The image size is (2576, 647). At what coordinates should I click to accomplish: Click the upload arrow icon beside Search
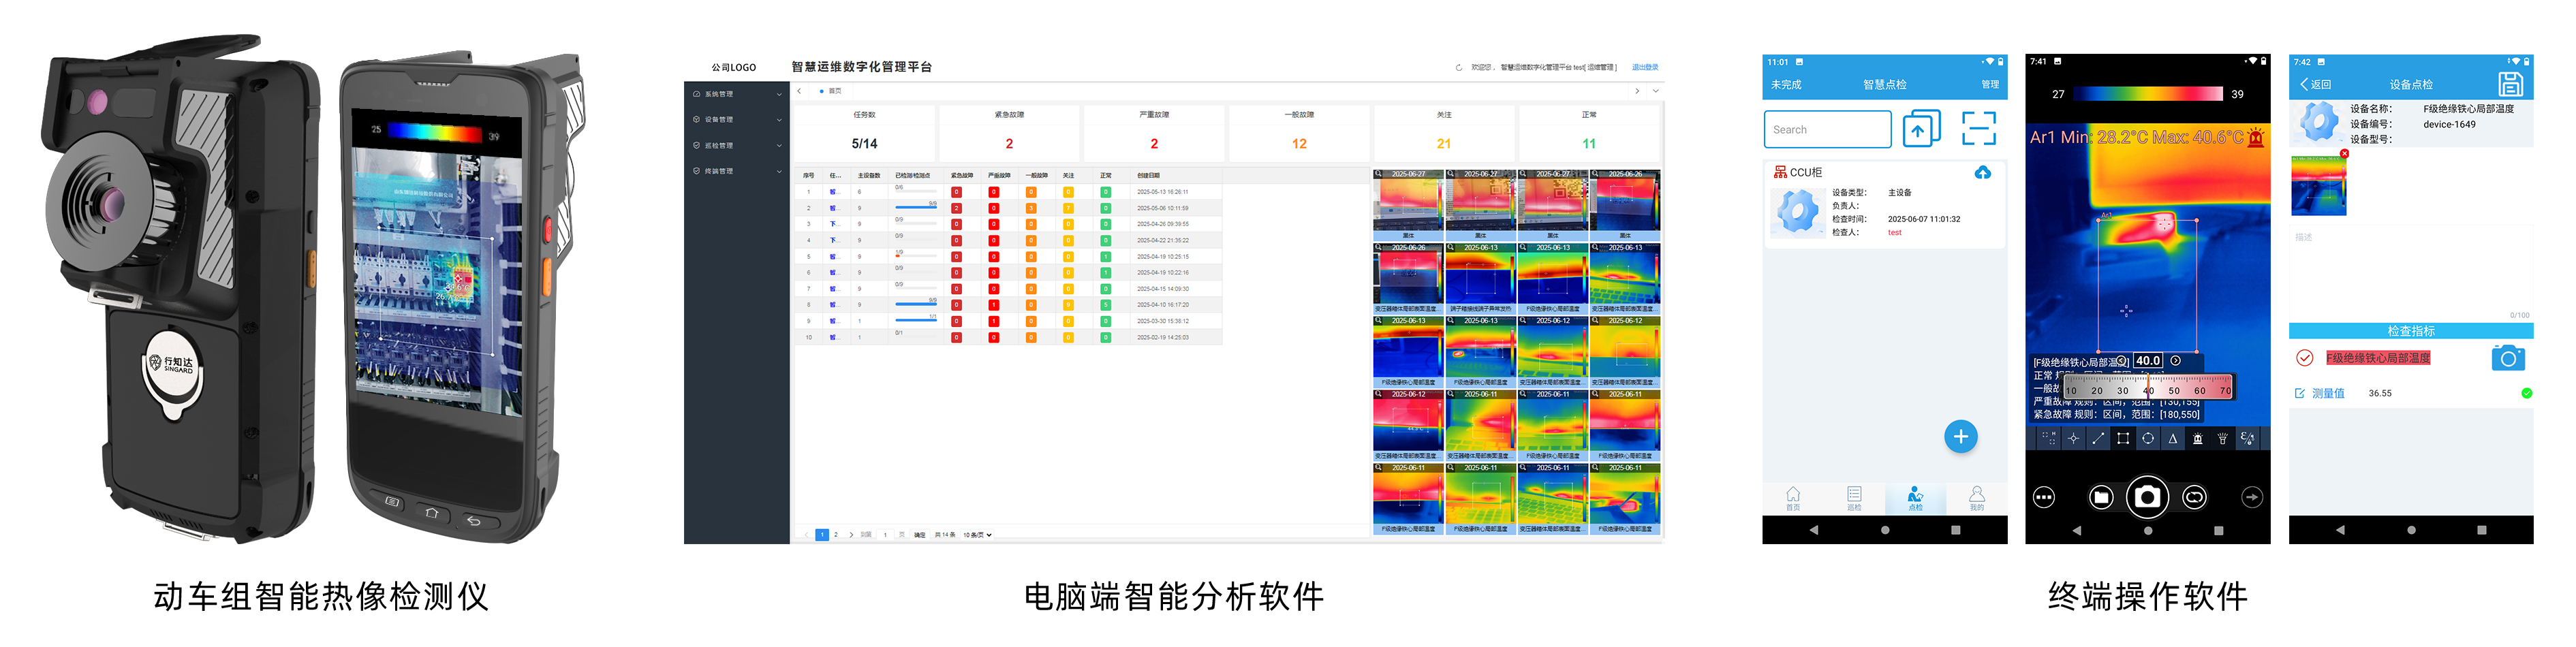[1920, 129]
